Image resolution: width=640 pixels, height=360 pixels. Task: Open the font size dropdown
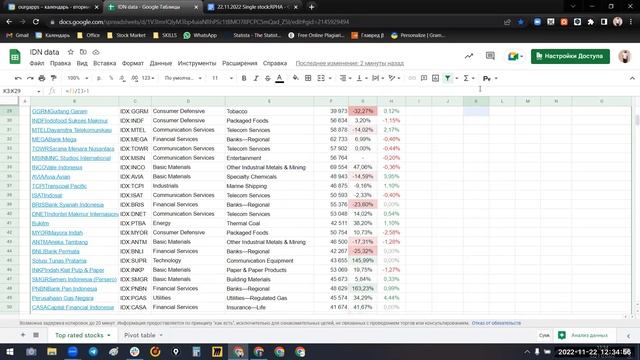pos(222,78)
